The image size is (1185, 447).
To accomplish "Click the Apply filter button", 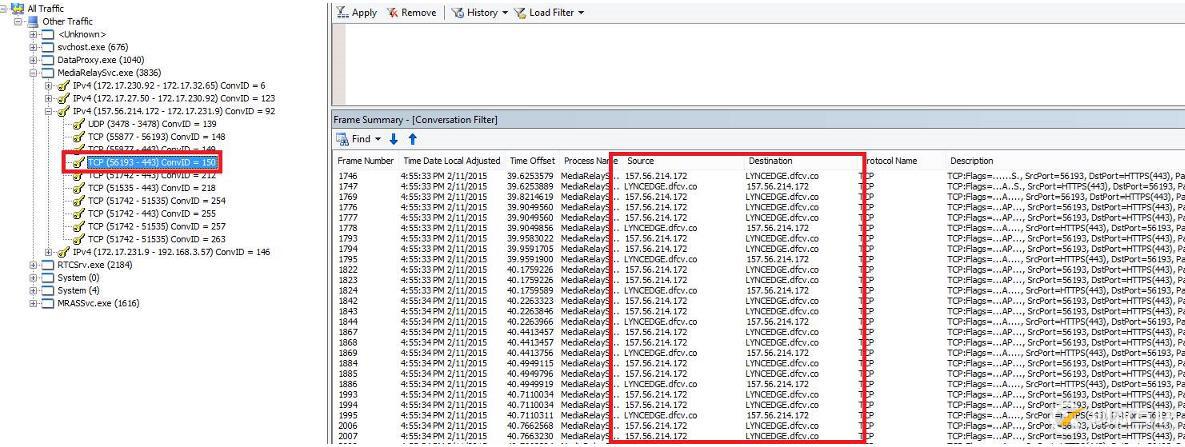I will click(356, 13).
